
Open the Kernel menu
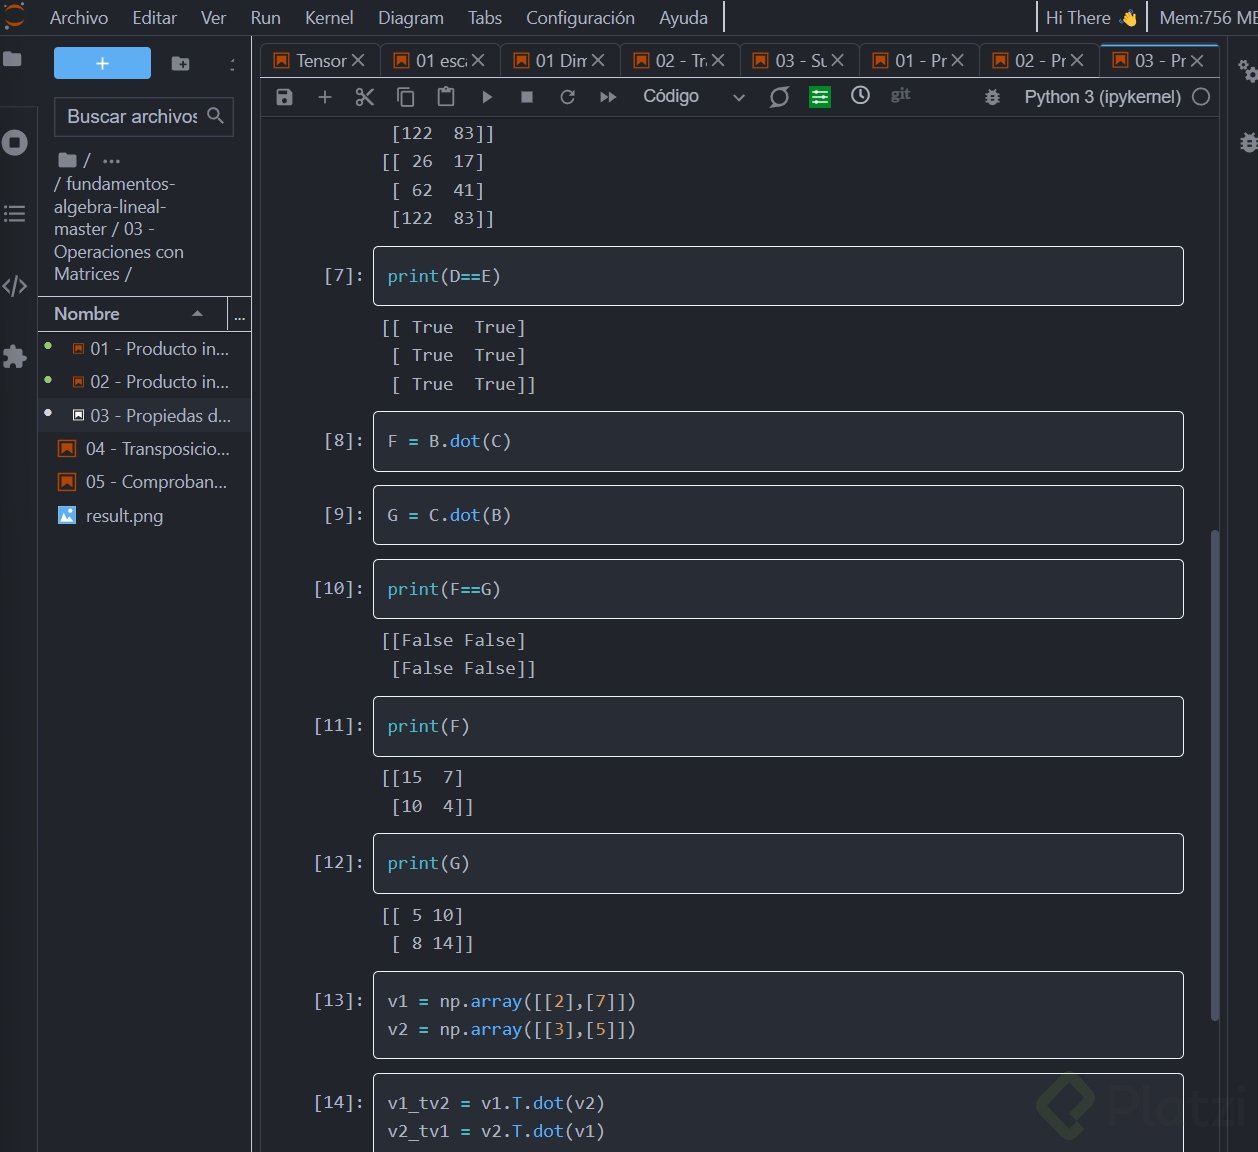pos(329,18)
